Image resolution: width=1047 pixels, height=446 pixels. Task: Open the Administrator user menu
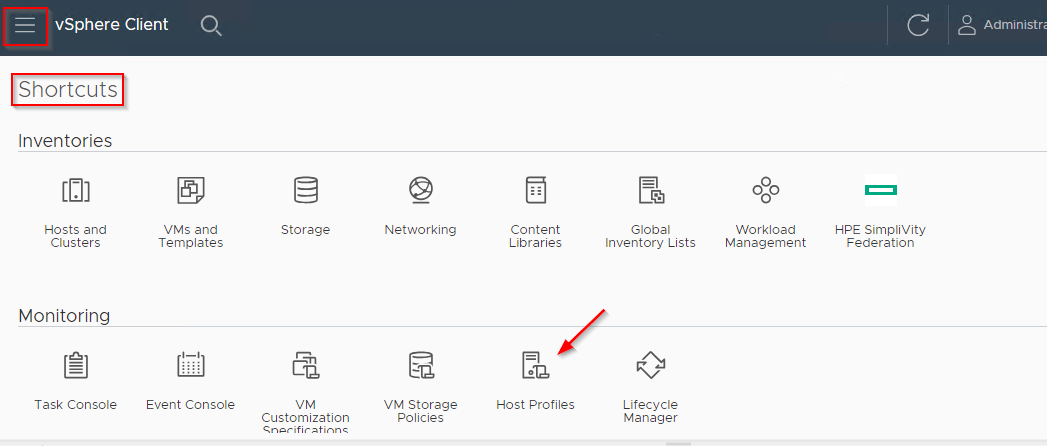(1002, 25)
